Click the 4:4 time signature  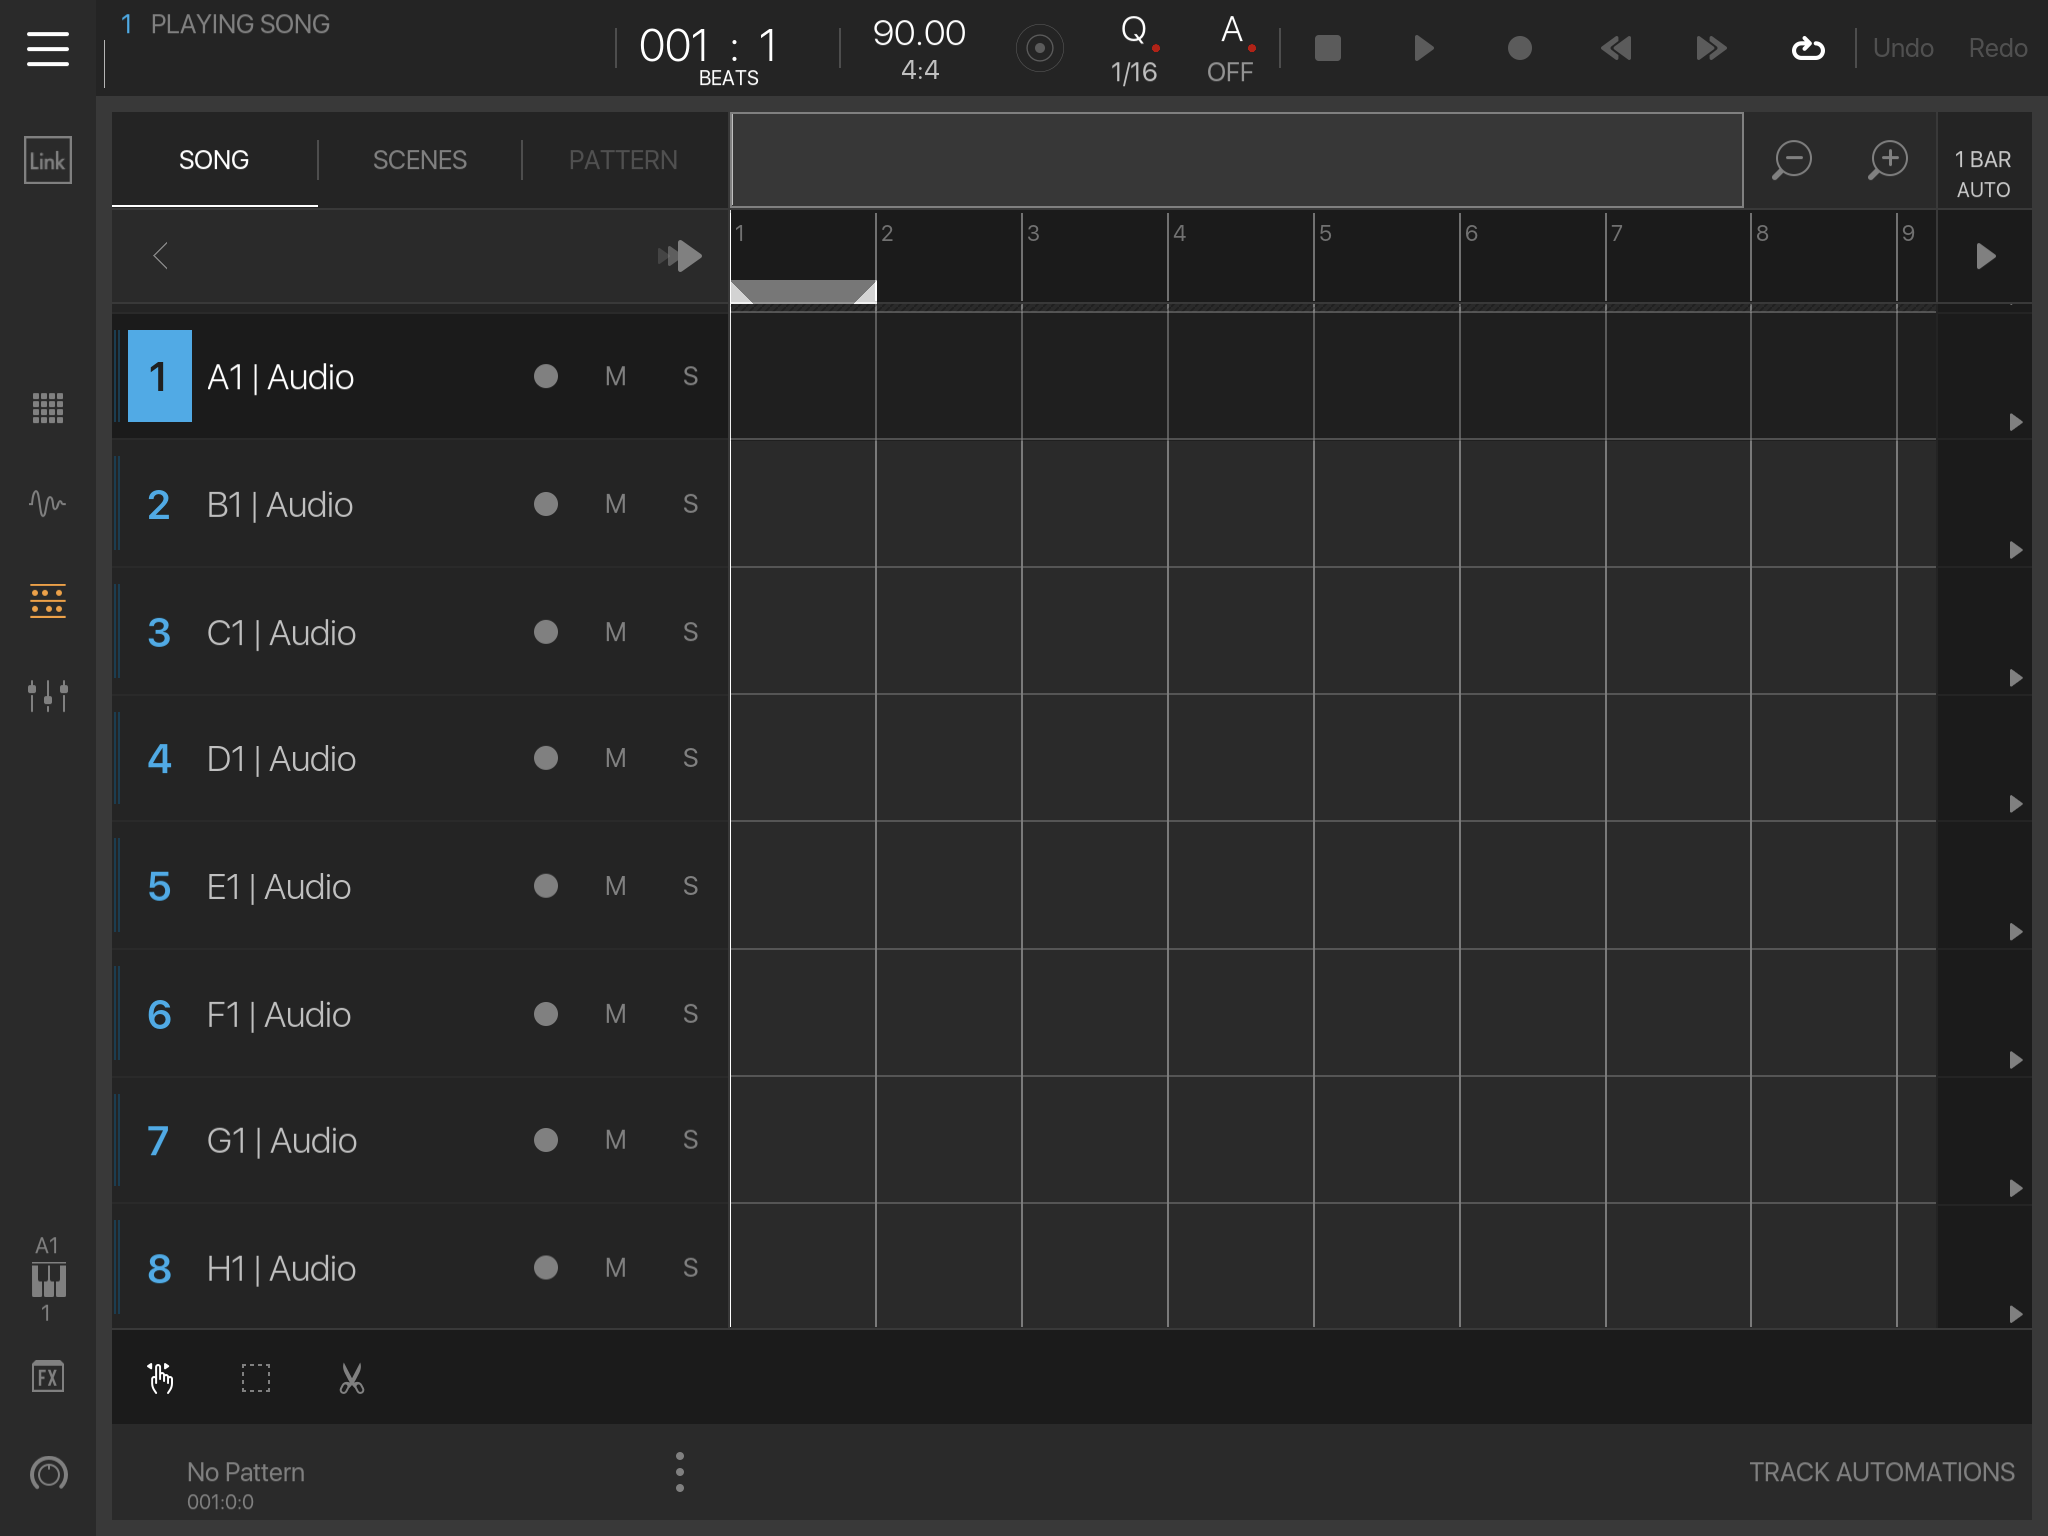(920, 70)
